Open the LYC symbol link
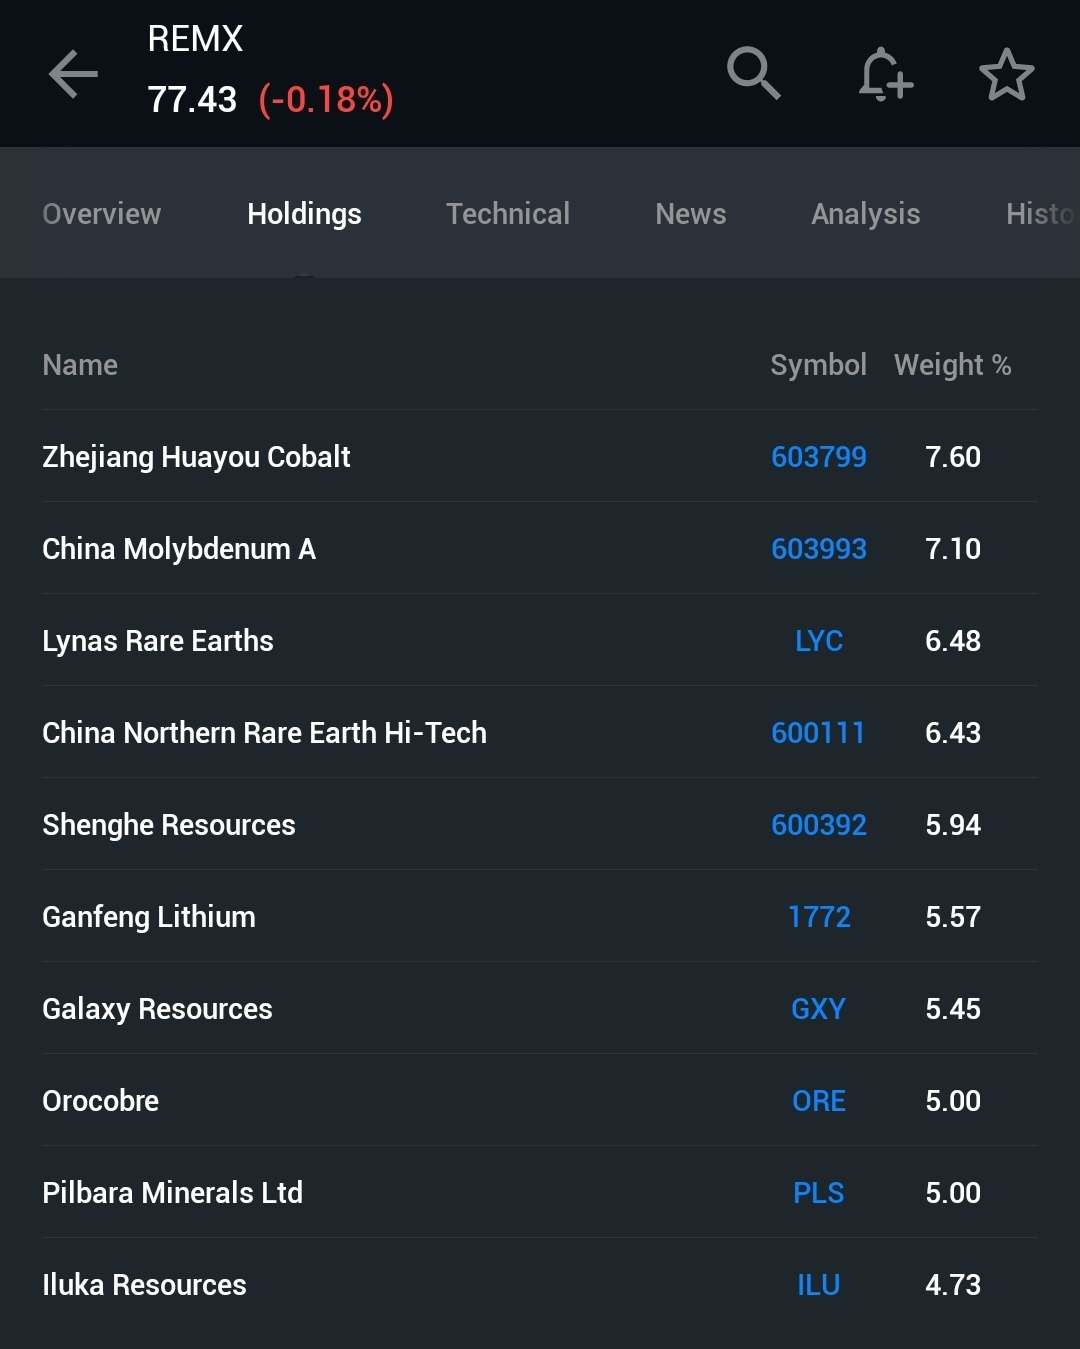1080x1349 pixels. pyautogui.click(x=819, y=641)
